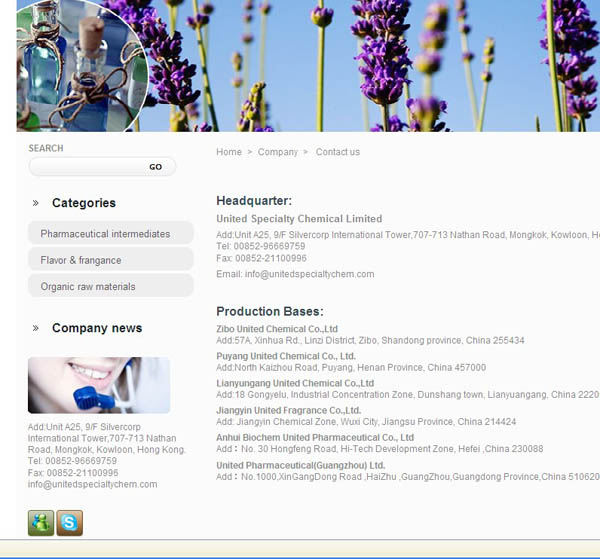
Task: Click the headquarter email info@unitedspecialtychem.com
Action: 310,274
